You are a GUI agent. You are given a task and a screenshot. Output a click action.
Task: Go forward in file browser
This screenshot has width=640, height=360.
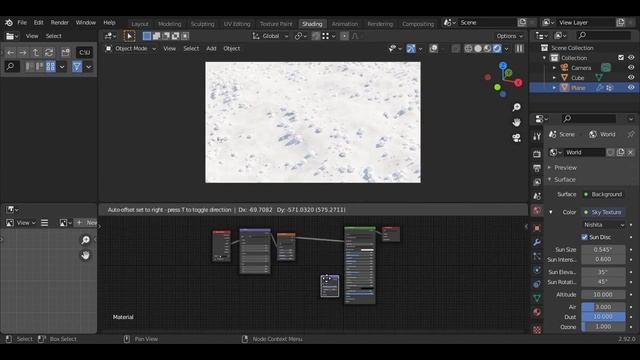[23, 53]
